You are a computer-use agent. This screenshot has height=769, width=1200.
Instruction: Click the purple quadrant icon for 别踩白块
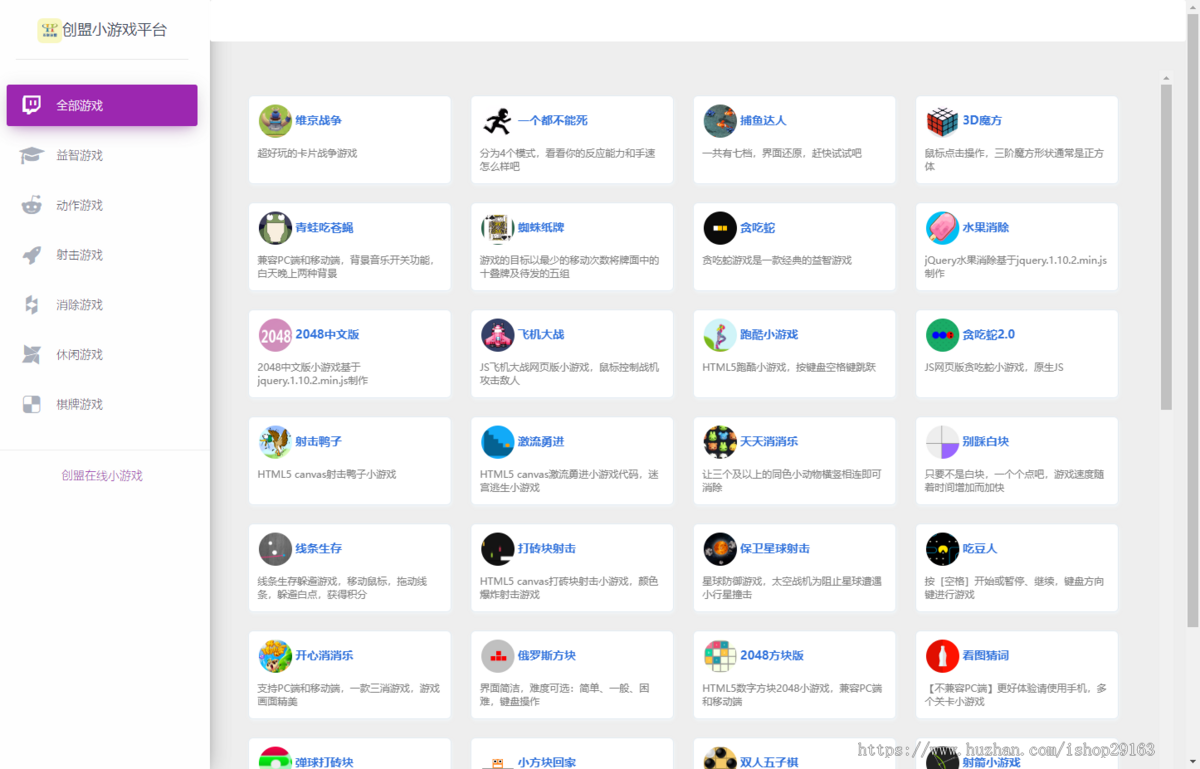pyautogui.click(x=942, y=442)
